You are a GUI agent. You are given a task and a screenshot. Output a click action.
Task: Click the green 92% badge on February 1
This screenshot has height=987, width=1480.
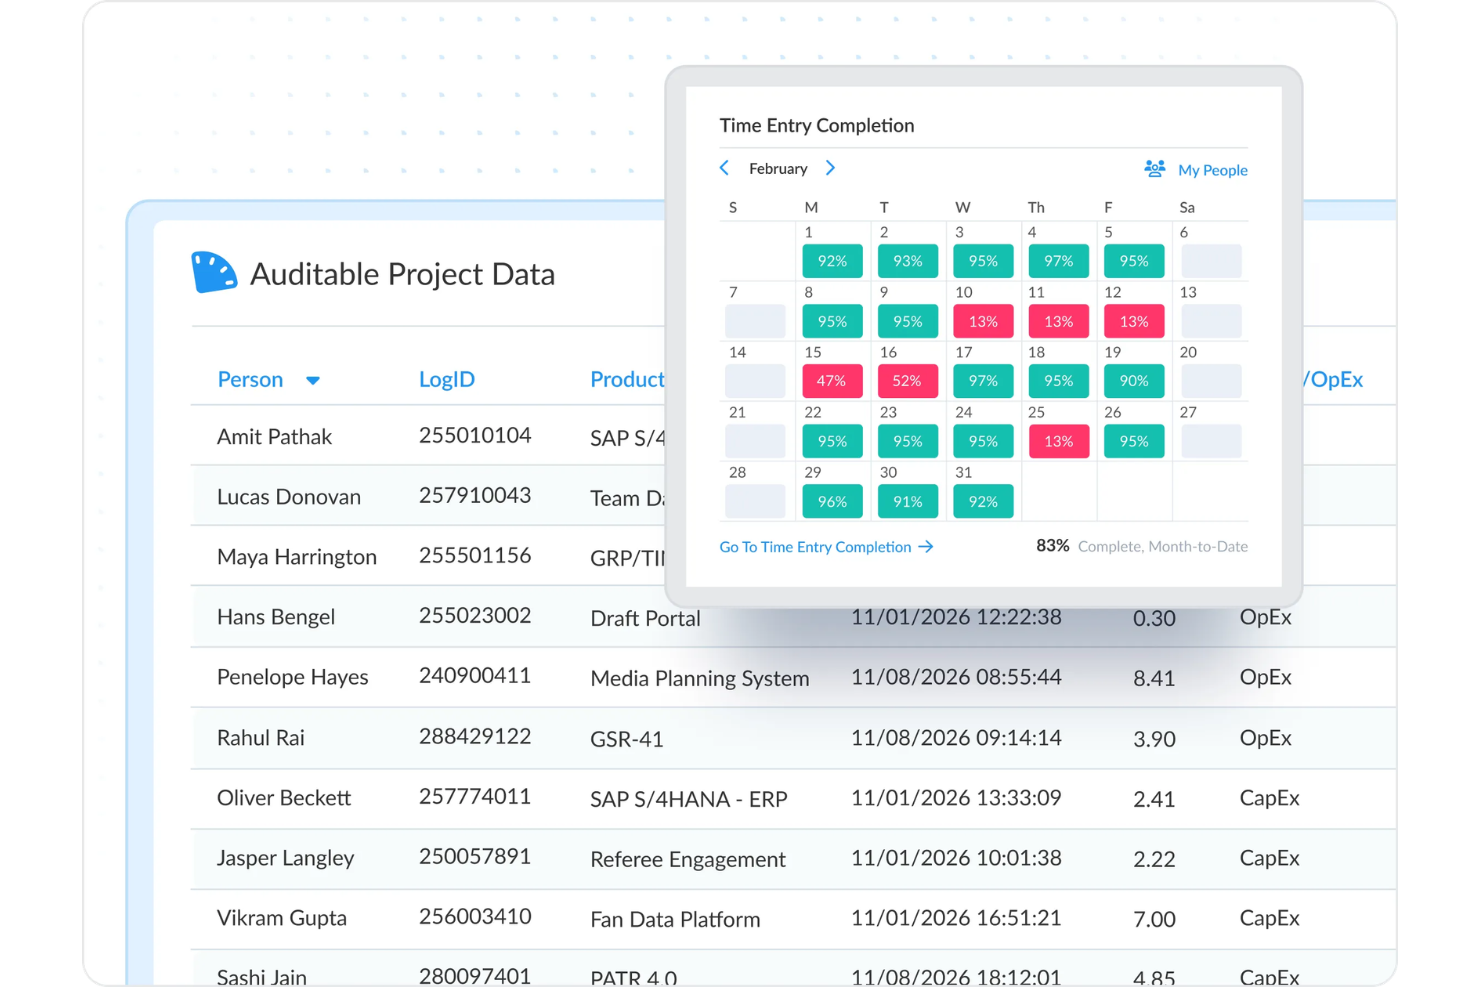832,261
